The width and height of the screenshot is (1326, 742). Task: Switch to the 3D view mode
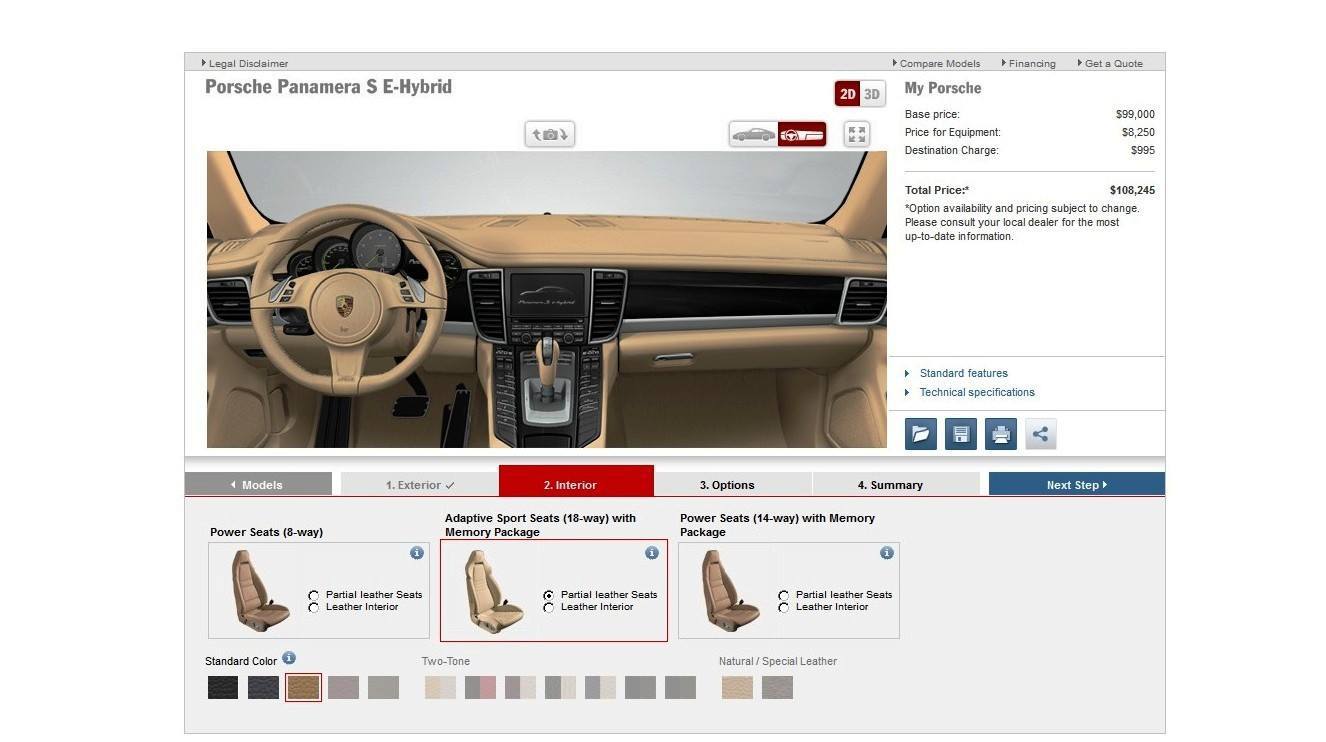coord(872,94)
